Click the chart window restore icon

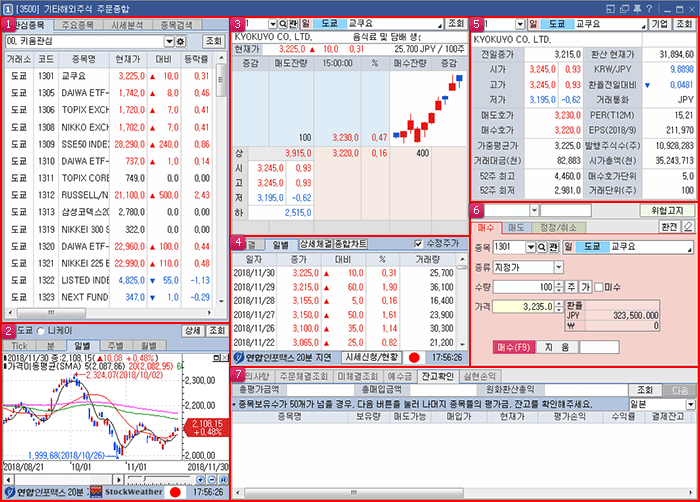click(217, 358)
